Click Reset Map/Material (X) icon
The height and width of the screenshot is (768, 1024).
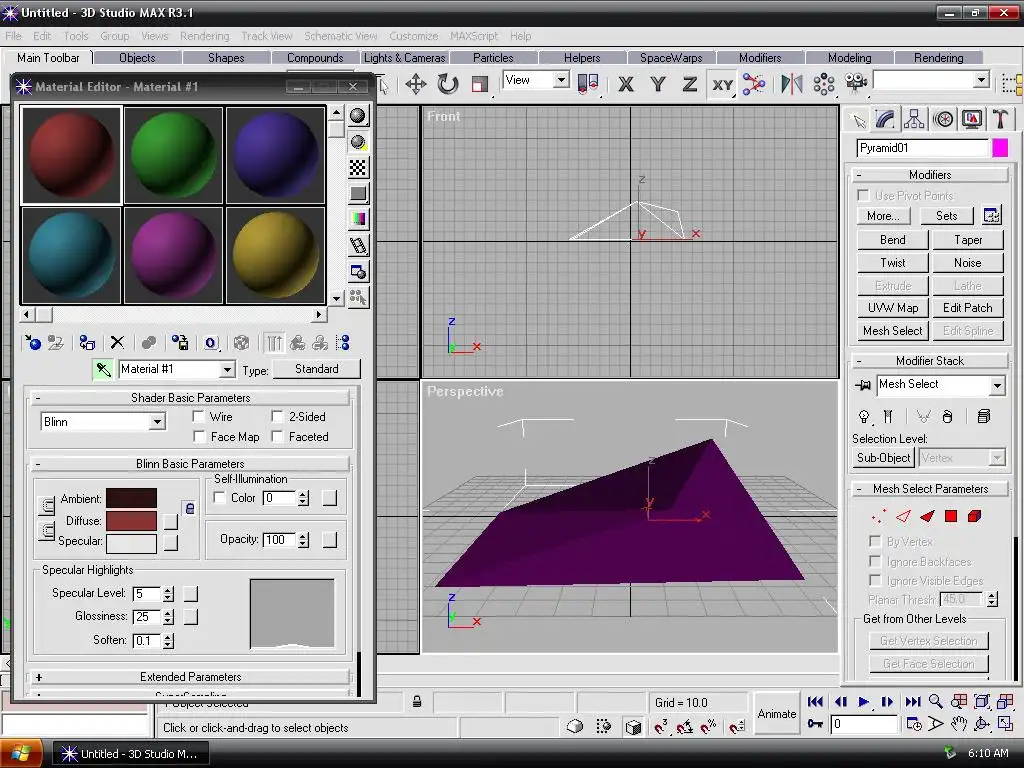click(x=117, y=343)
